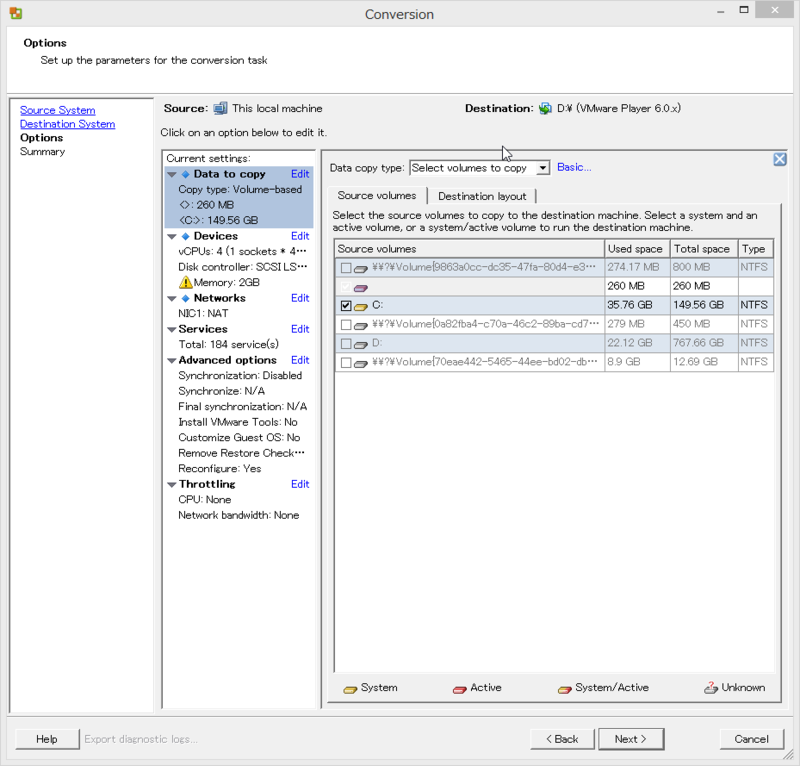Click the blue diamond icon next to Data to copy

point(186,174)
